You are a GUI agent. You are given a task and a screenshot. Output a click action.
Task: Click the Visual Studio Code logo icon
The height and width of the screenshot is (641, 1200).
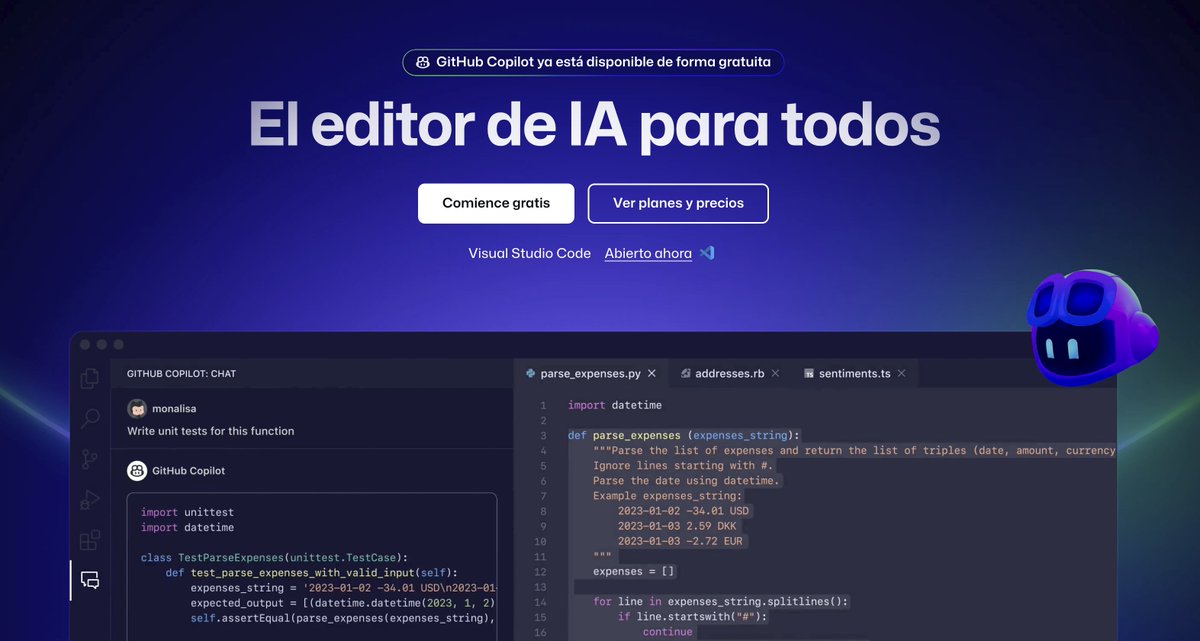pyautogui.click(x=707, y=253)
